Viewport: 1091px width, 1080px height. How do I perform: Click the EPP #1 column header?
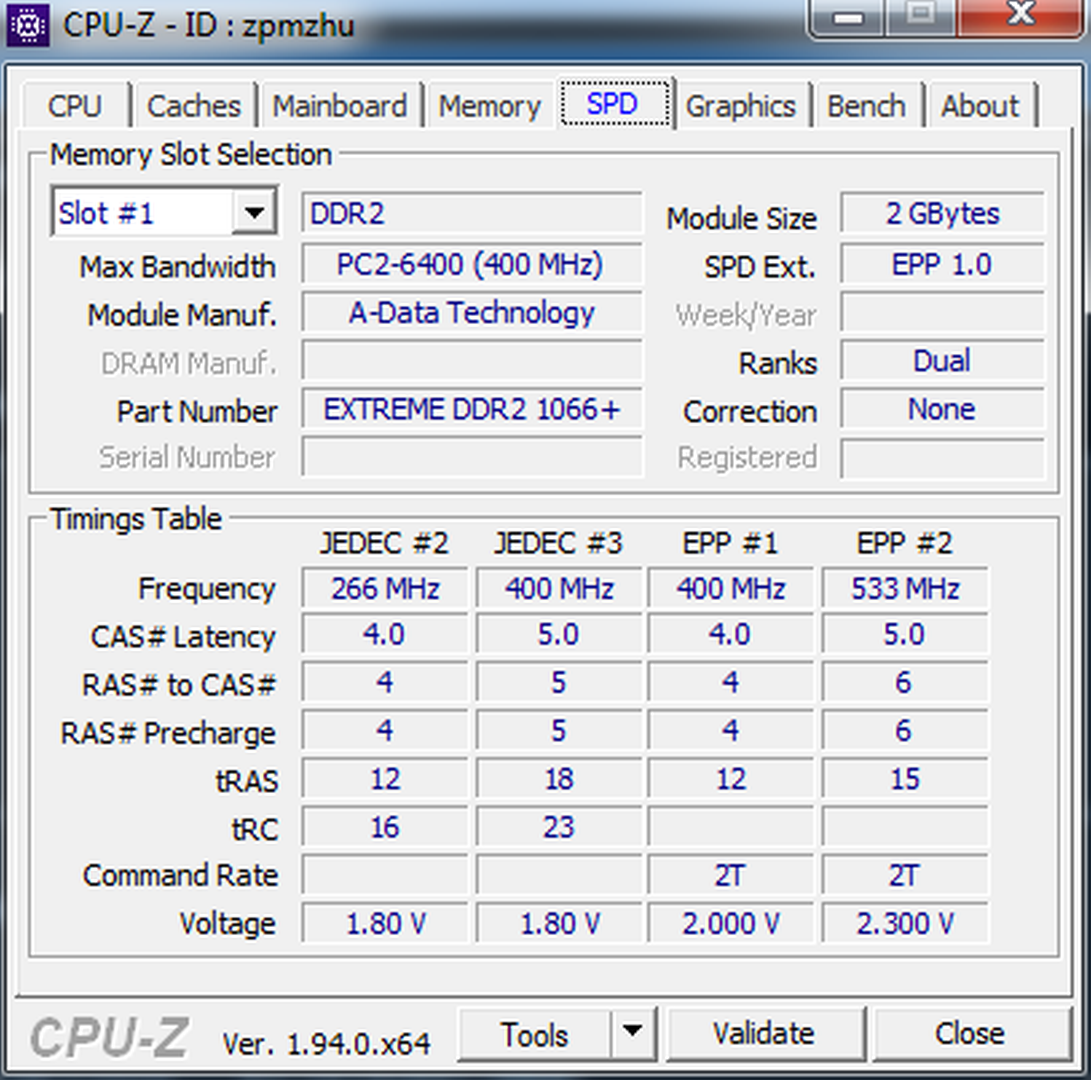pos(730,543)
